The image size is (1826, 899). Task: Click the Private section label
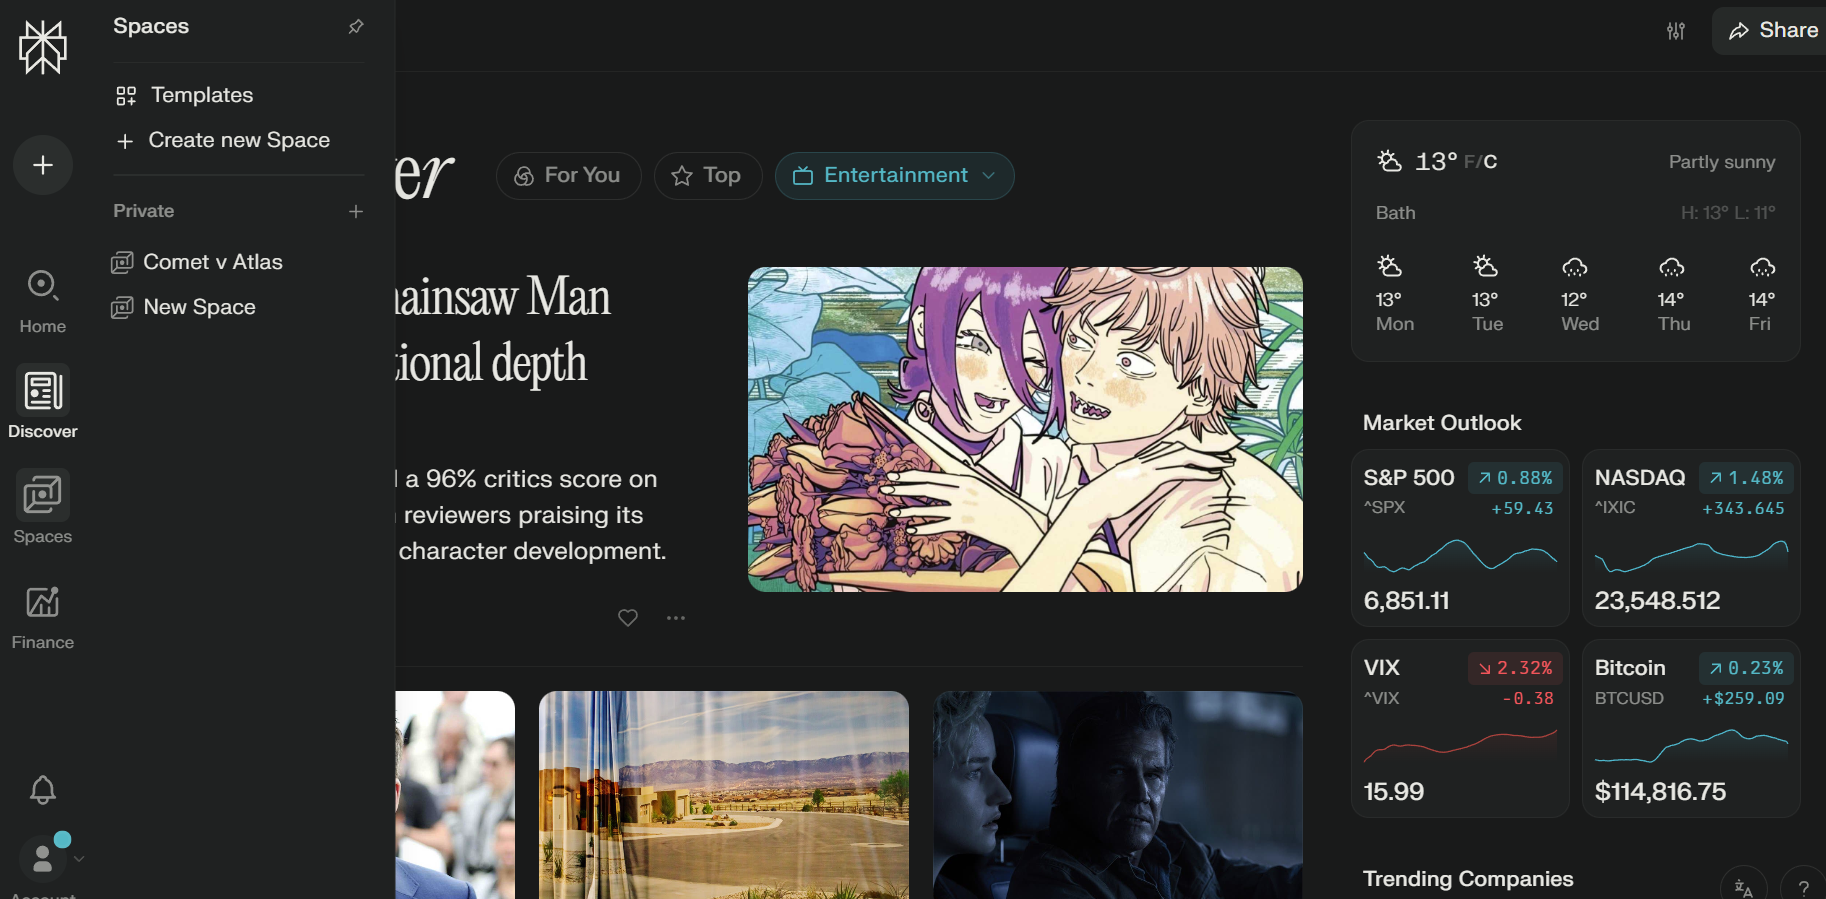tap(144, 211)
